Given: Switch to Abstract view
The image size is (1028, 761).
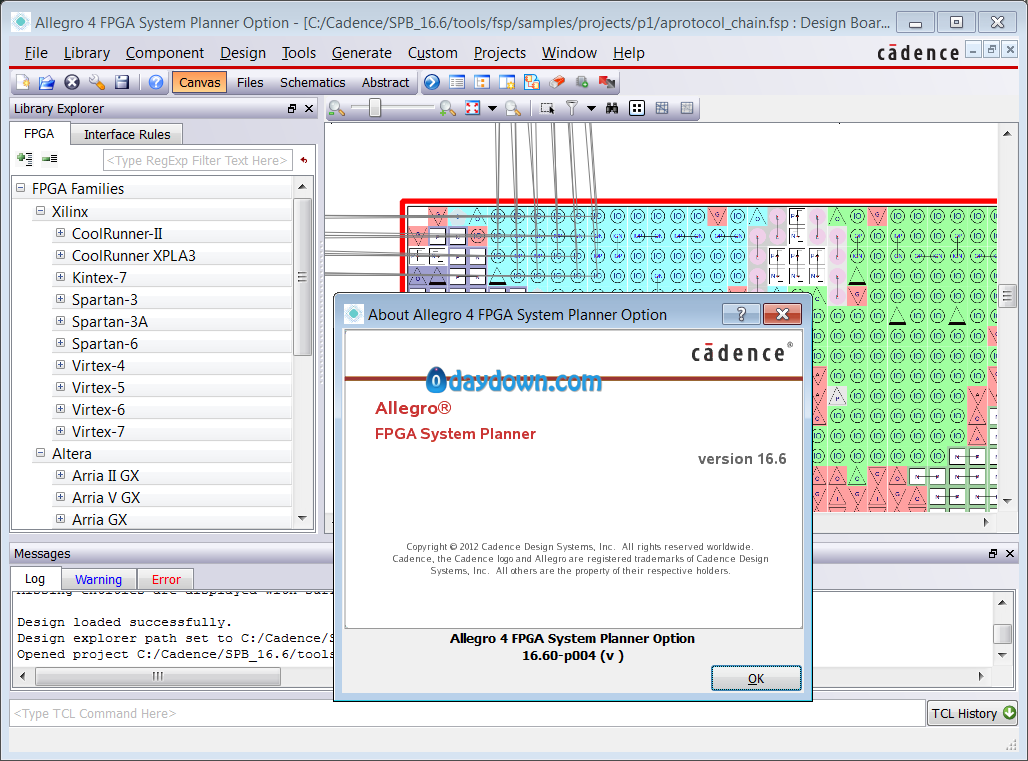Looking at the screenshot, I should 385,83.
